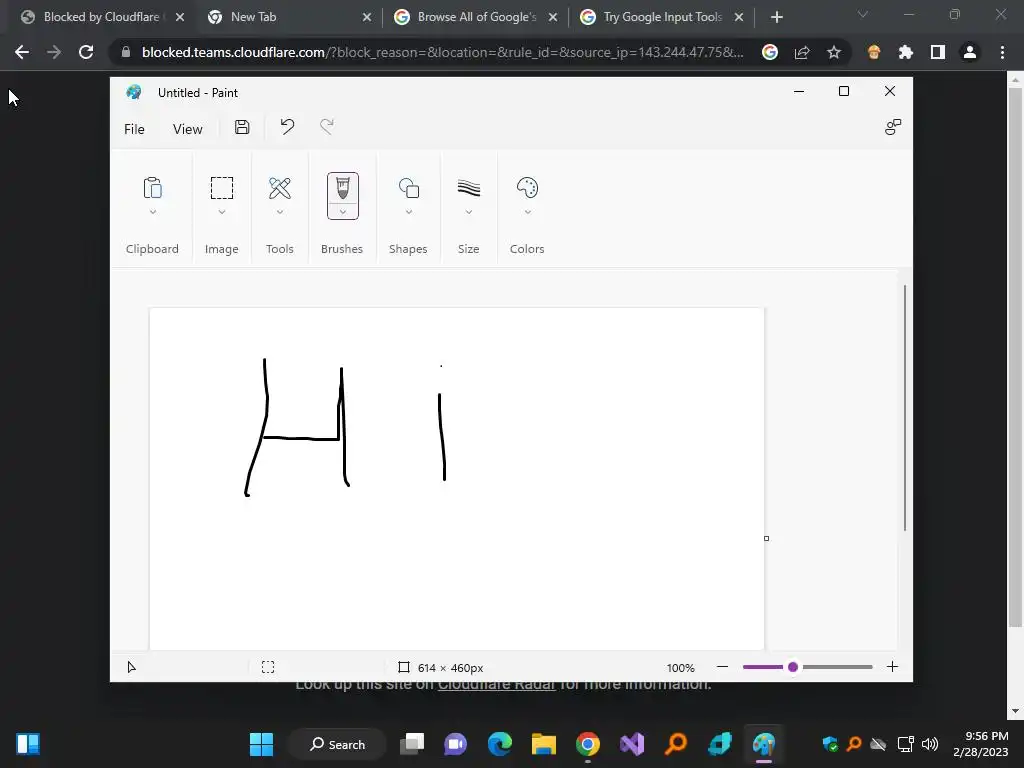
Task: Open the Shapes icon in ribbon
Action: [409, 188]
